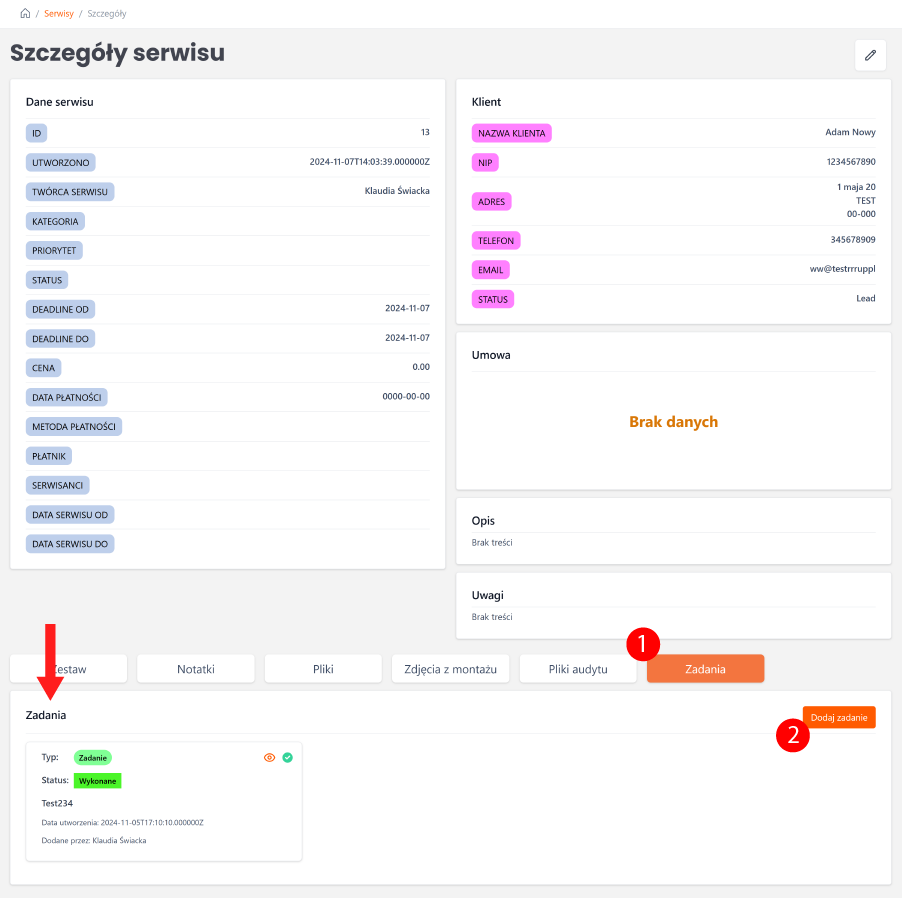Click the green checkmark icon on task Test234
The width and height of the screenshot is (902, 898).
coord(288,758)
